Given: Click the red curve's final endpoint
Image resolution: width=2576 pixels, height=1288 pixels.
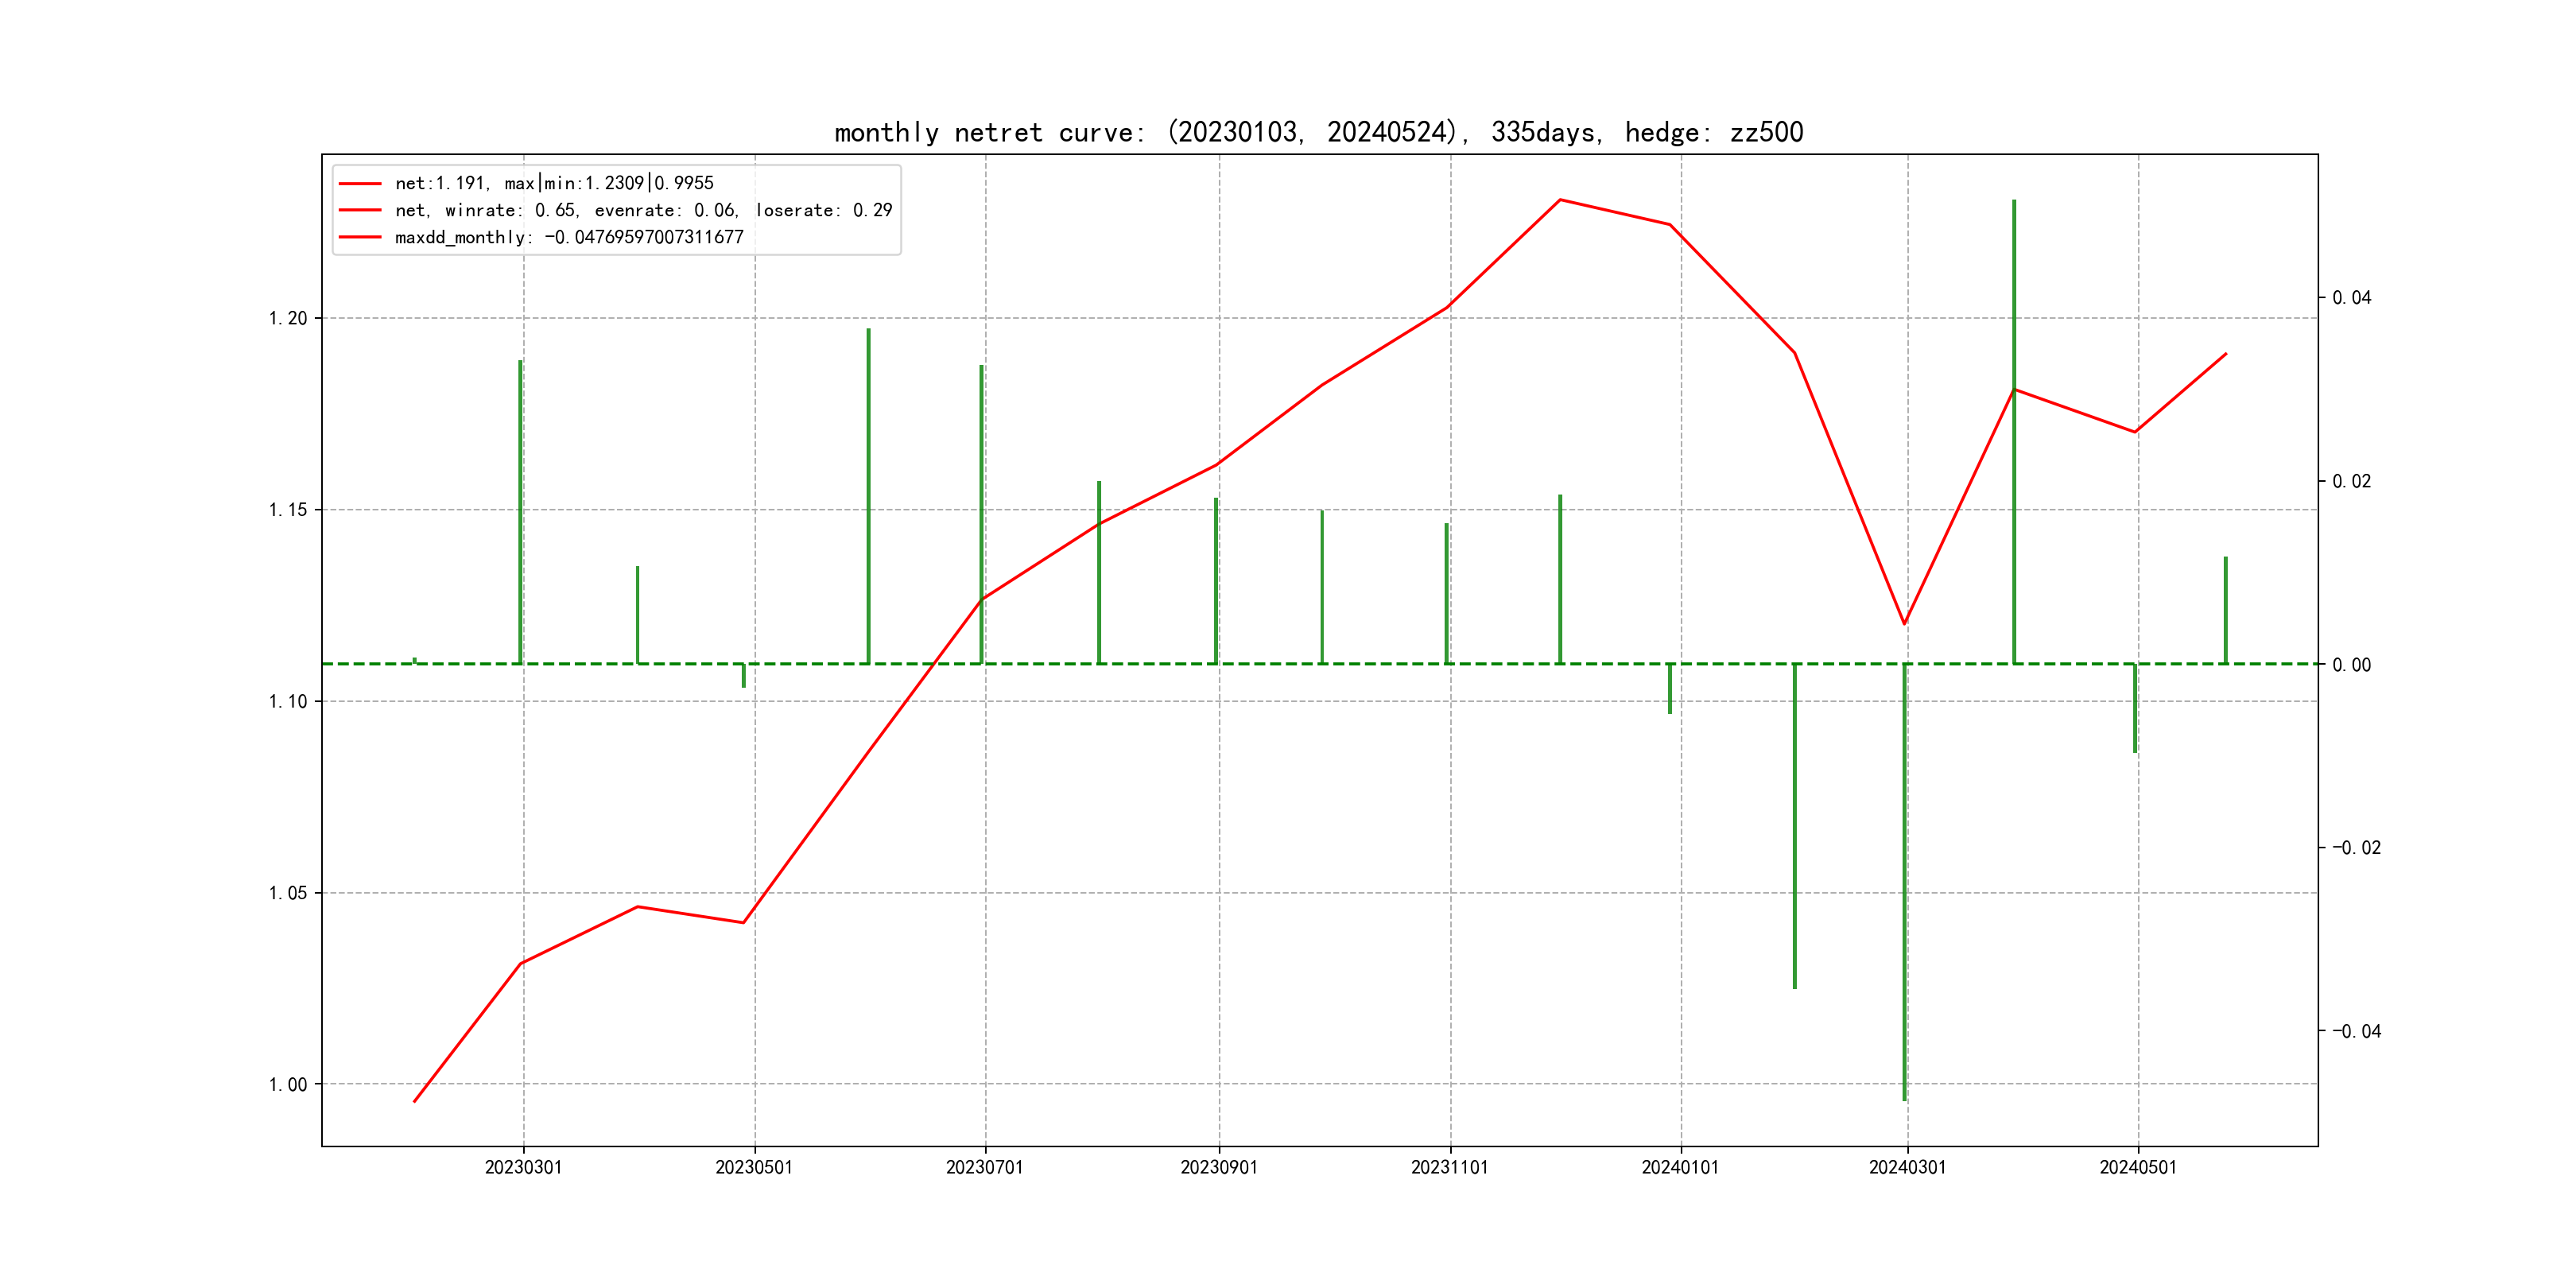Looking at the screenshot, I should point(2226,353).
